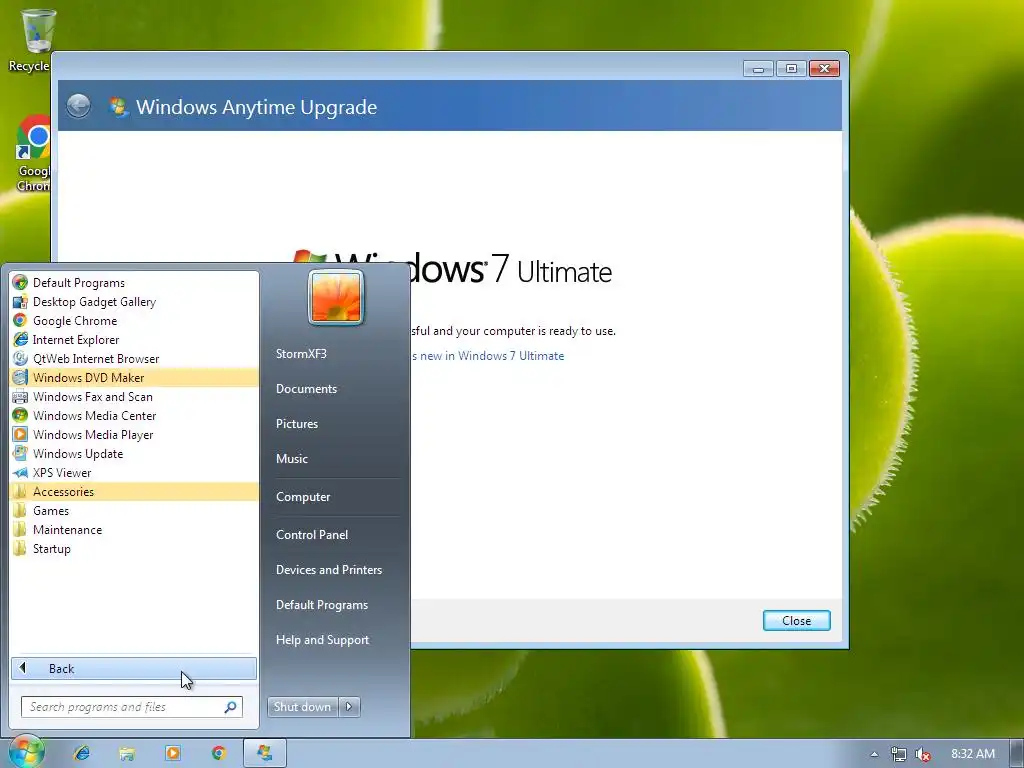Screen dimensions: 1024x768
Task: Open Pictures from Start menu
Action: point(297,424)
